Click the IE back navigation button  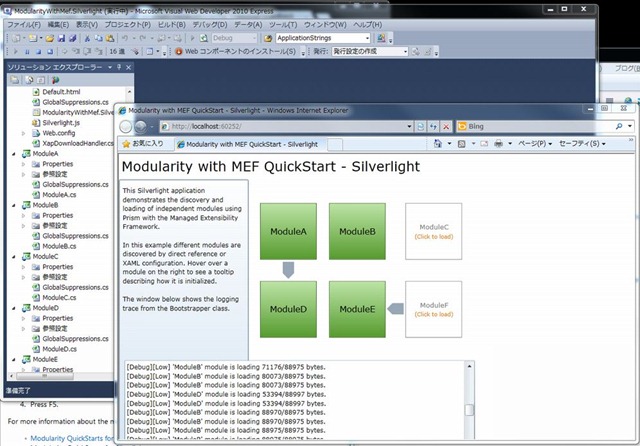click(127, 126)
